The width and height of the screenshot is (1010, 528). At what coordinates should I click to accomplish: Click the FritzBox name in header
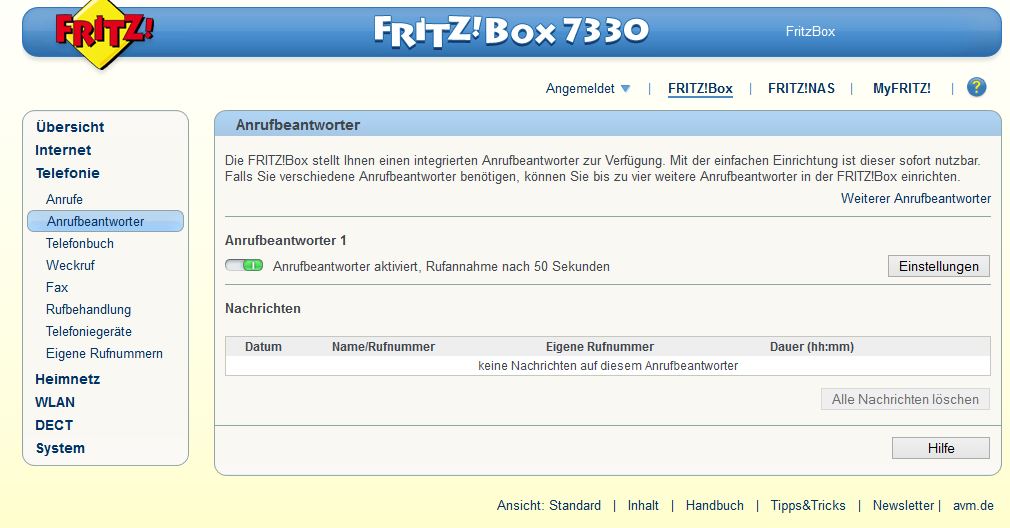pyautogui.click(x=810, y=31)
